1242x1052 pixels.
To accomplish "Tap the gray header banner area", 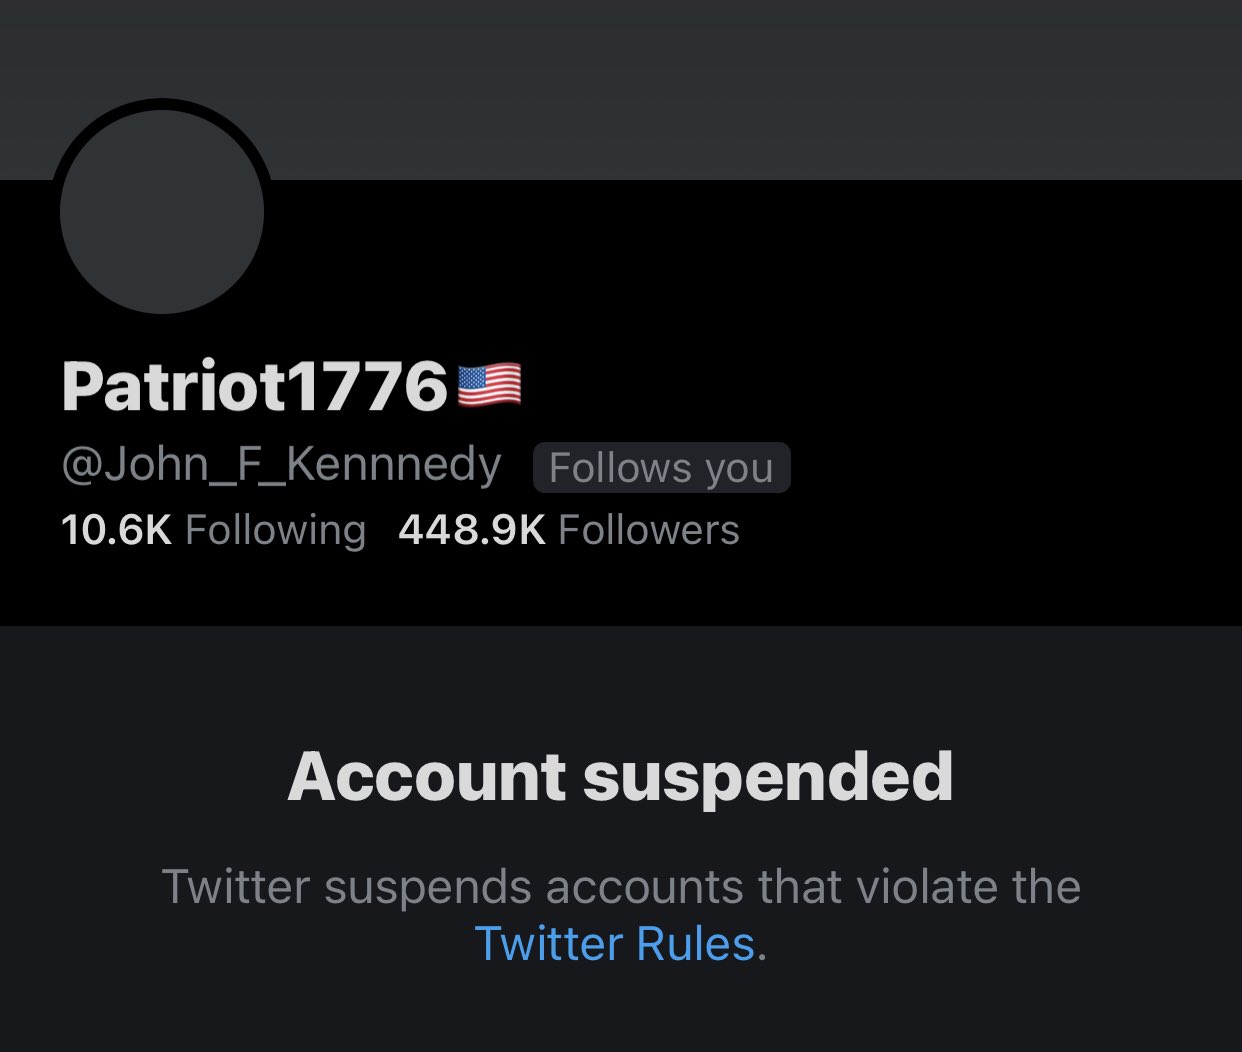I will tap(700, 90).
